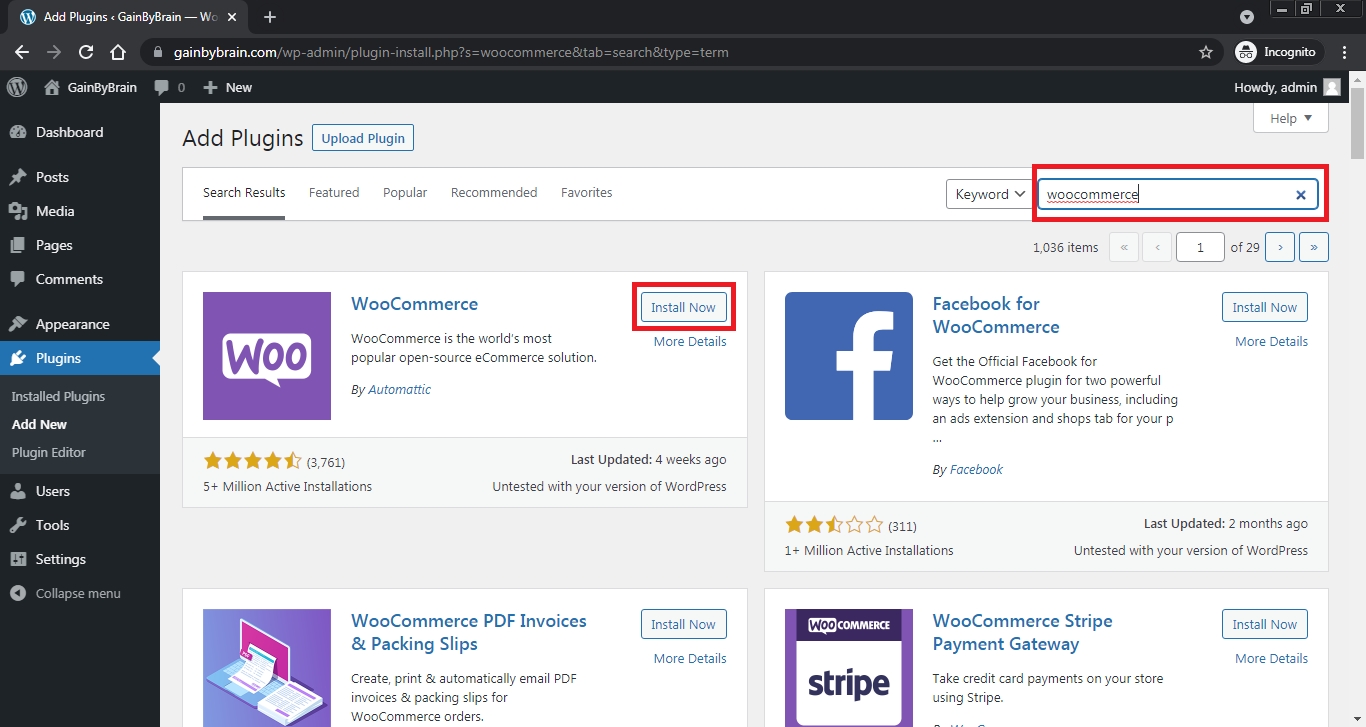Install WooCommerce PDF Invoices & Packing Slips
1366x727 pixels.
pyautogui.click(x=683, y=624)
